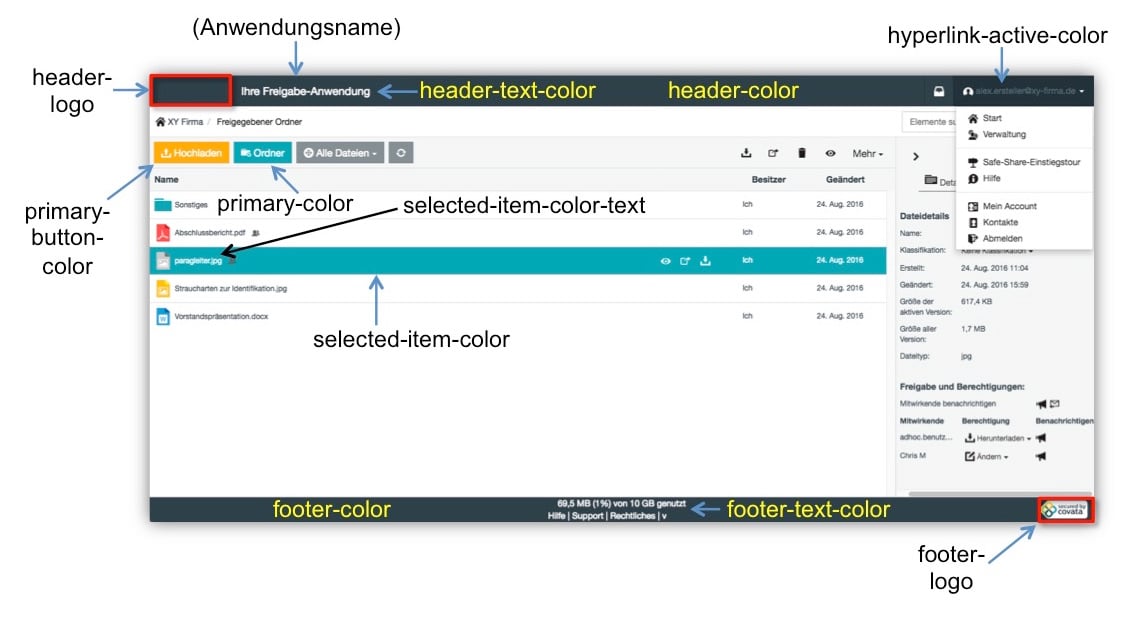1133x617 pixels.
Task: Open the user account dropdown in header
Action: 1023,92
